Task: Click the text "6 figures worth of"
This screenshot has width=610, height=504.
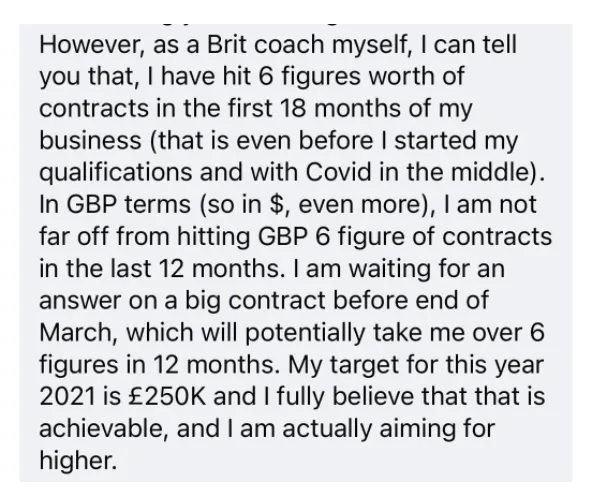Action: click(x=361, y=77)
